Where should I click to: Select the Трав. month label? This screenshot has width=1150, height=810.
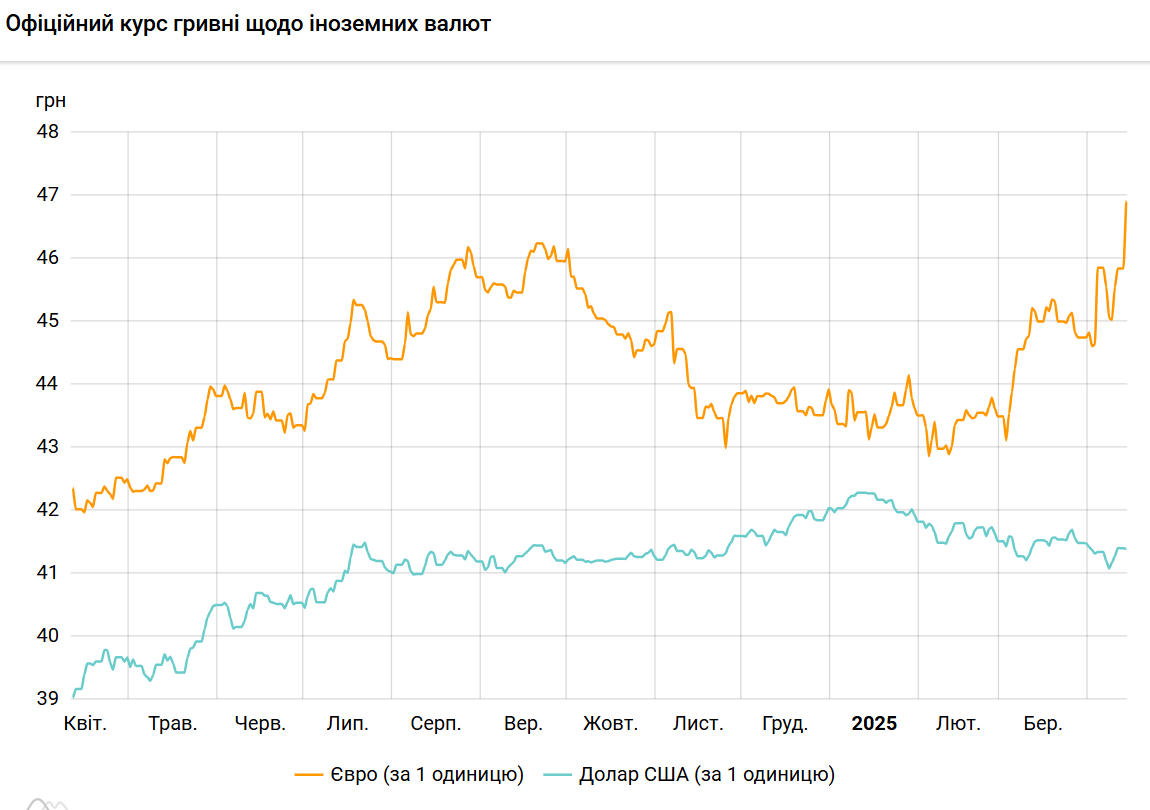click(173, 724)
